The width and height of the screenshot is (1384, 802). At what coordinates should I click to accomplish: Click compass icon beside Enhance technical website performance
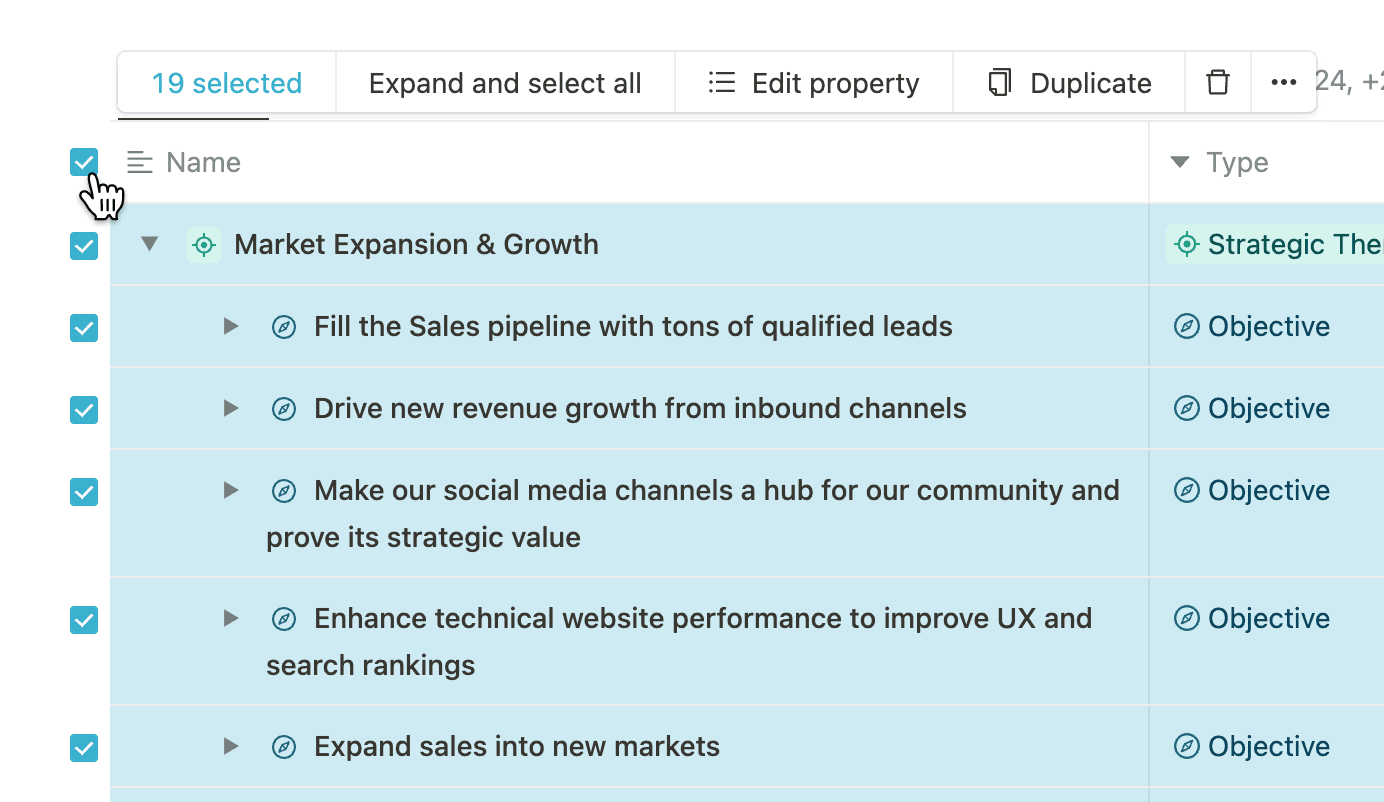pyautogui.click(x=284, y=619)
